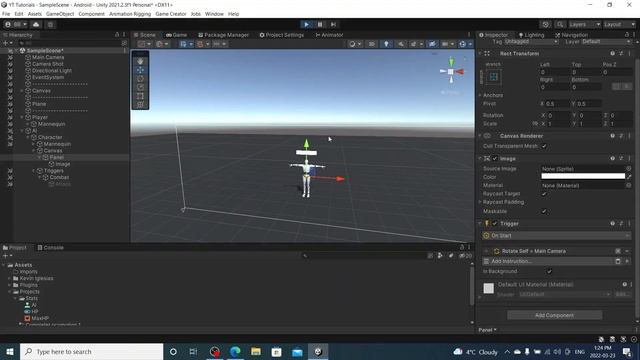Toggle scene lighting lightbulb icon
This screenshot has height=360, width=640.
pyautogui.click(x=386, y=44)
